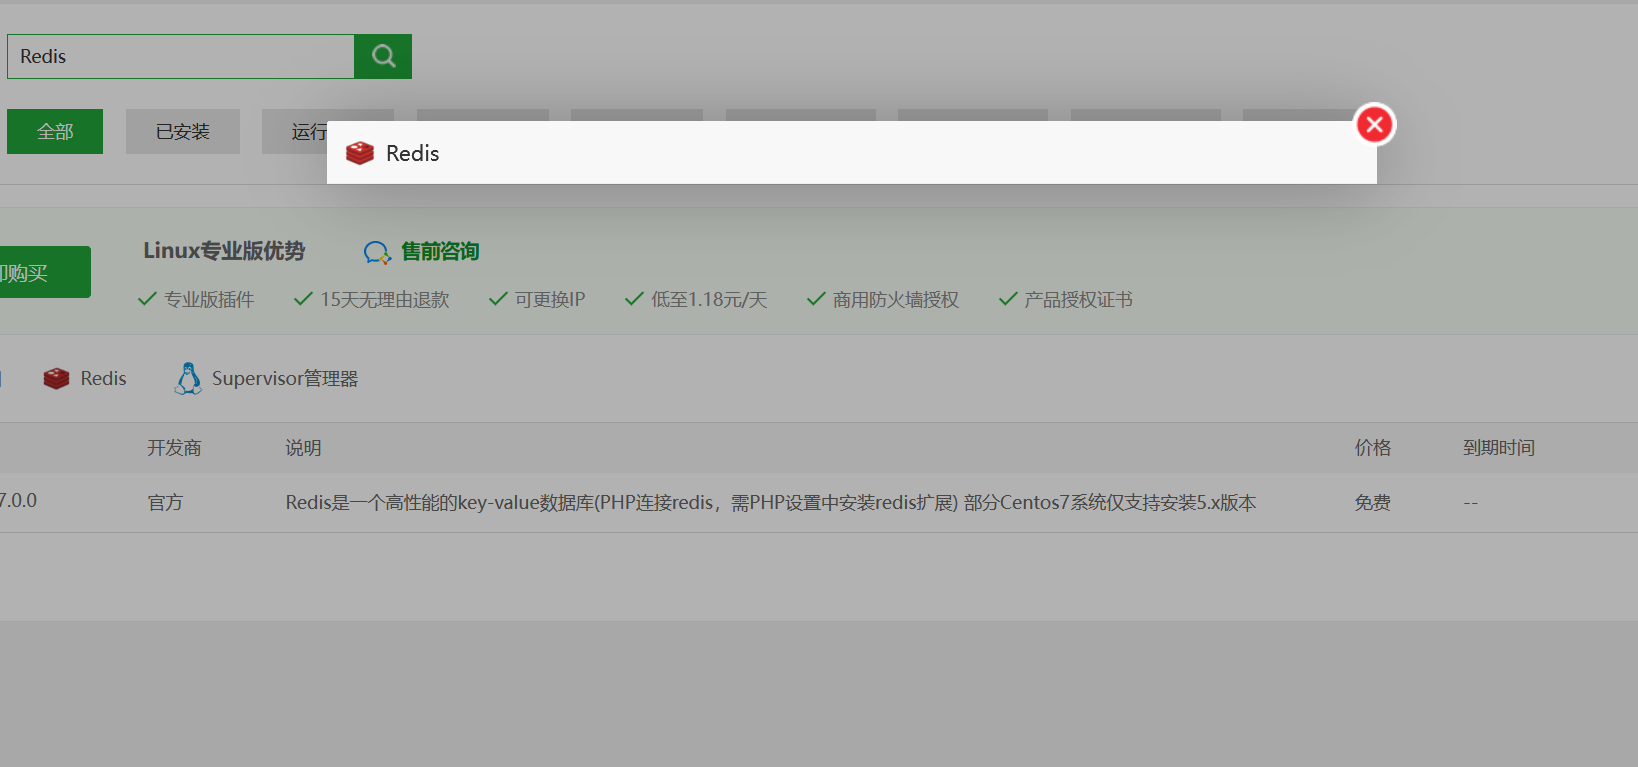This screenshot has height=767, width=1638.
Task: Open Supervisor管理器 shortcut
Action: (285, 378)
